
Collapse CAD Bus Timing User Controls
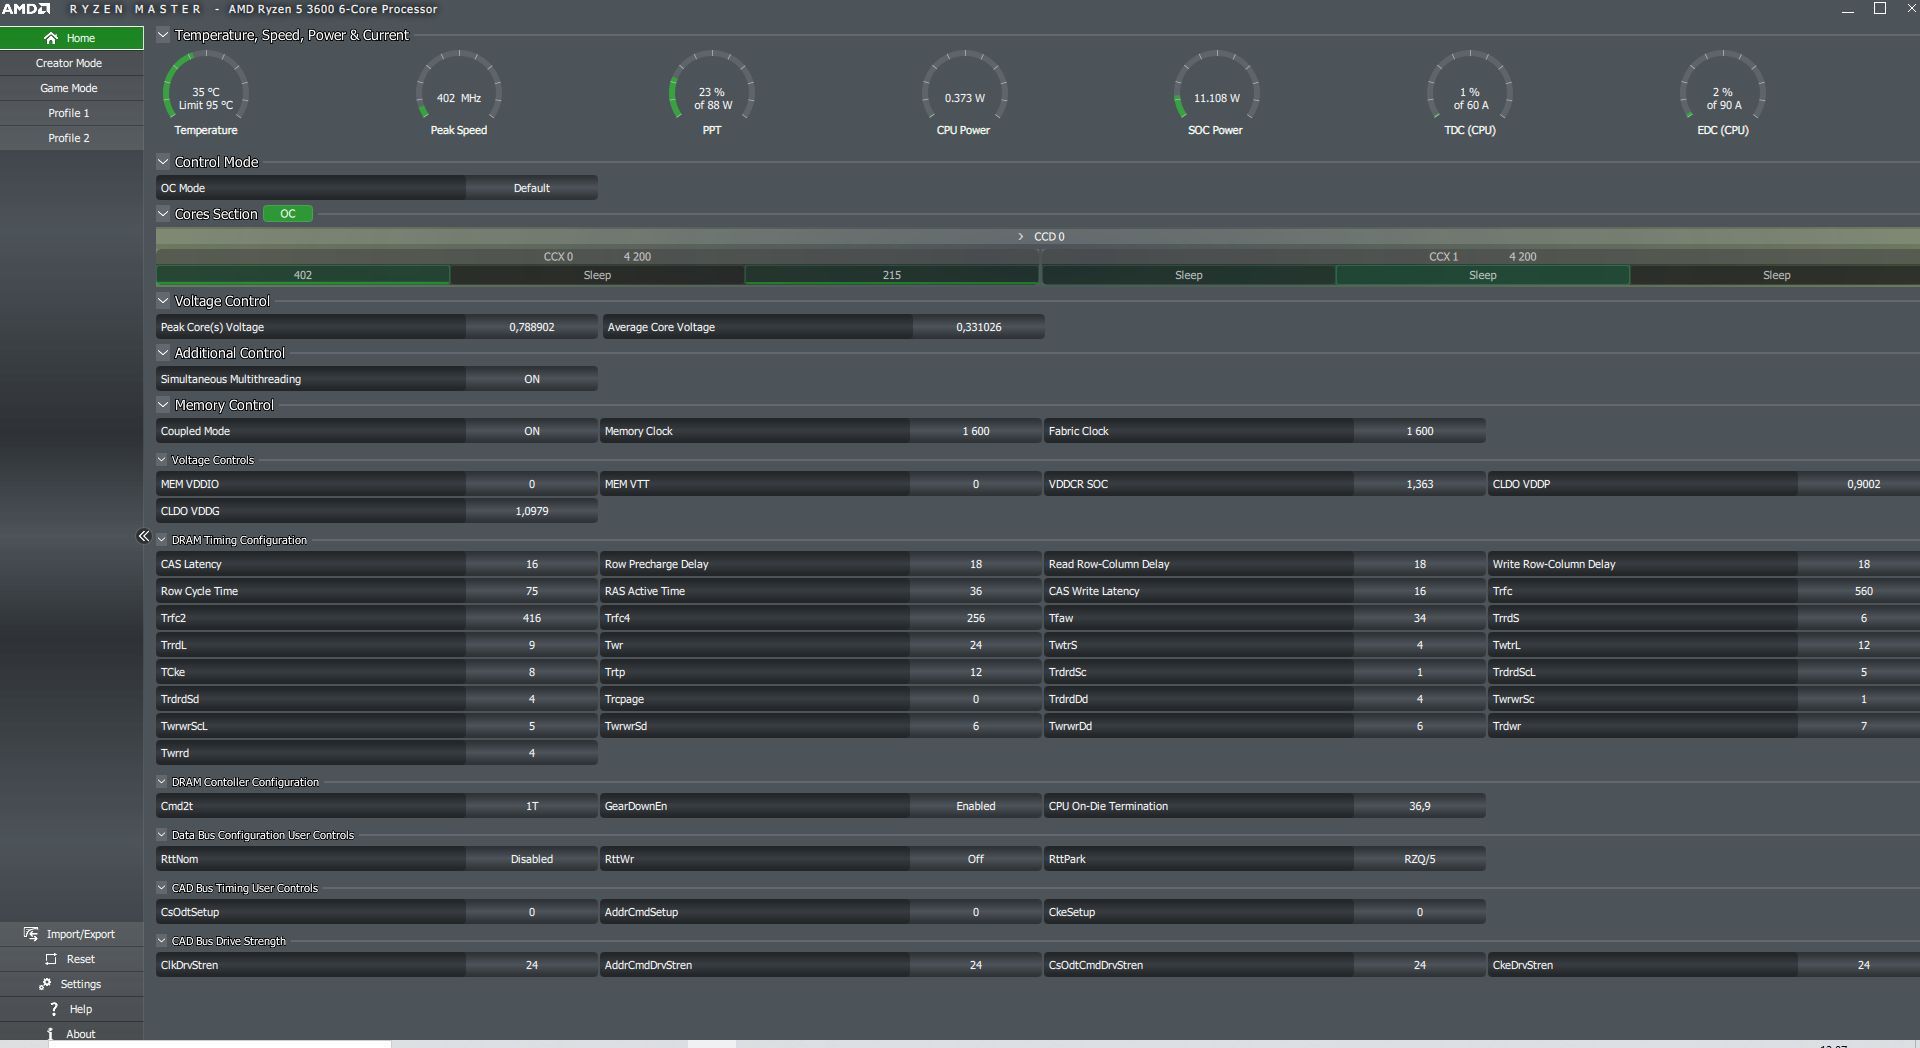tap(162, 888)
